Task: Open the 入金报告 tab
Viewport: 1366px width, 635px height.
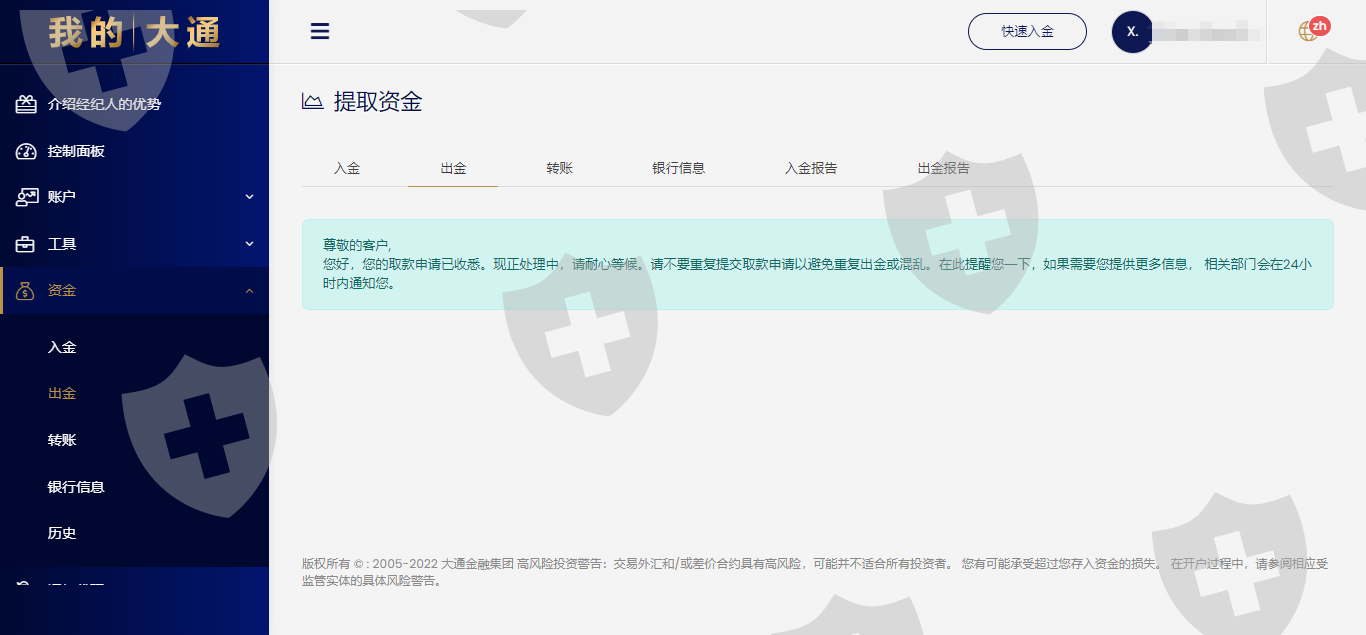Action: click(x=810, y=168)
